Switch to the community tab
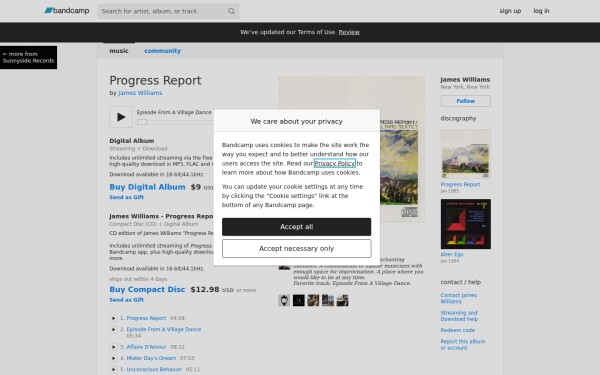600x375 pixels. 162,51
